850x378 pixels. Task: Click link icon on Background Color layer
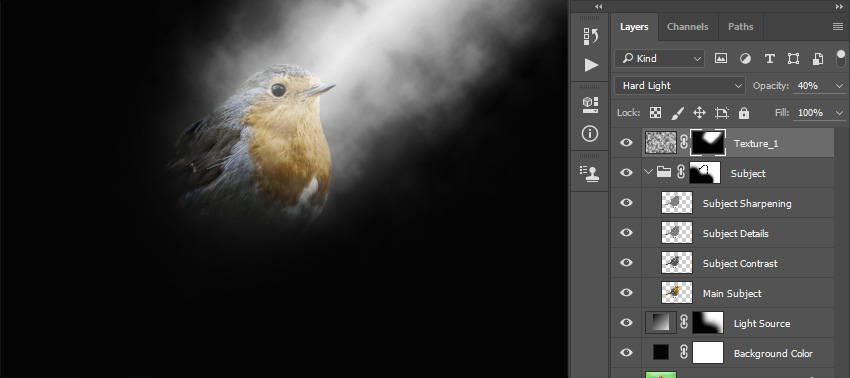click(x=684, y=353)
